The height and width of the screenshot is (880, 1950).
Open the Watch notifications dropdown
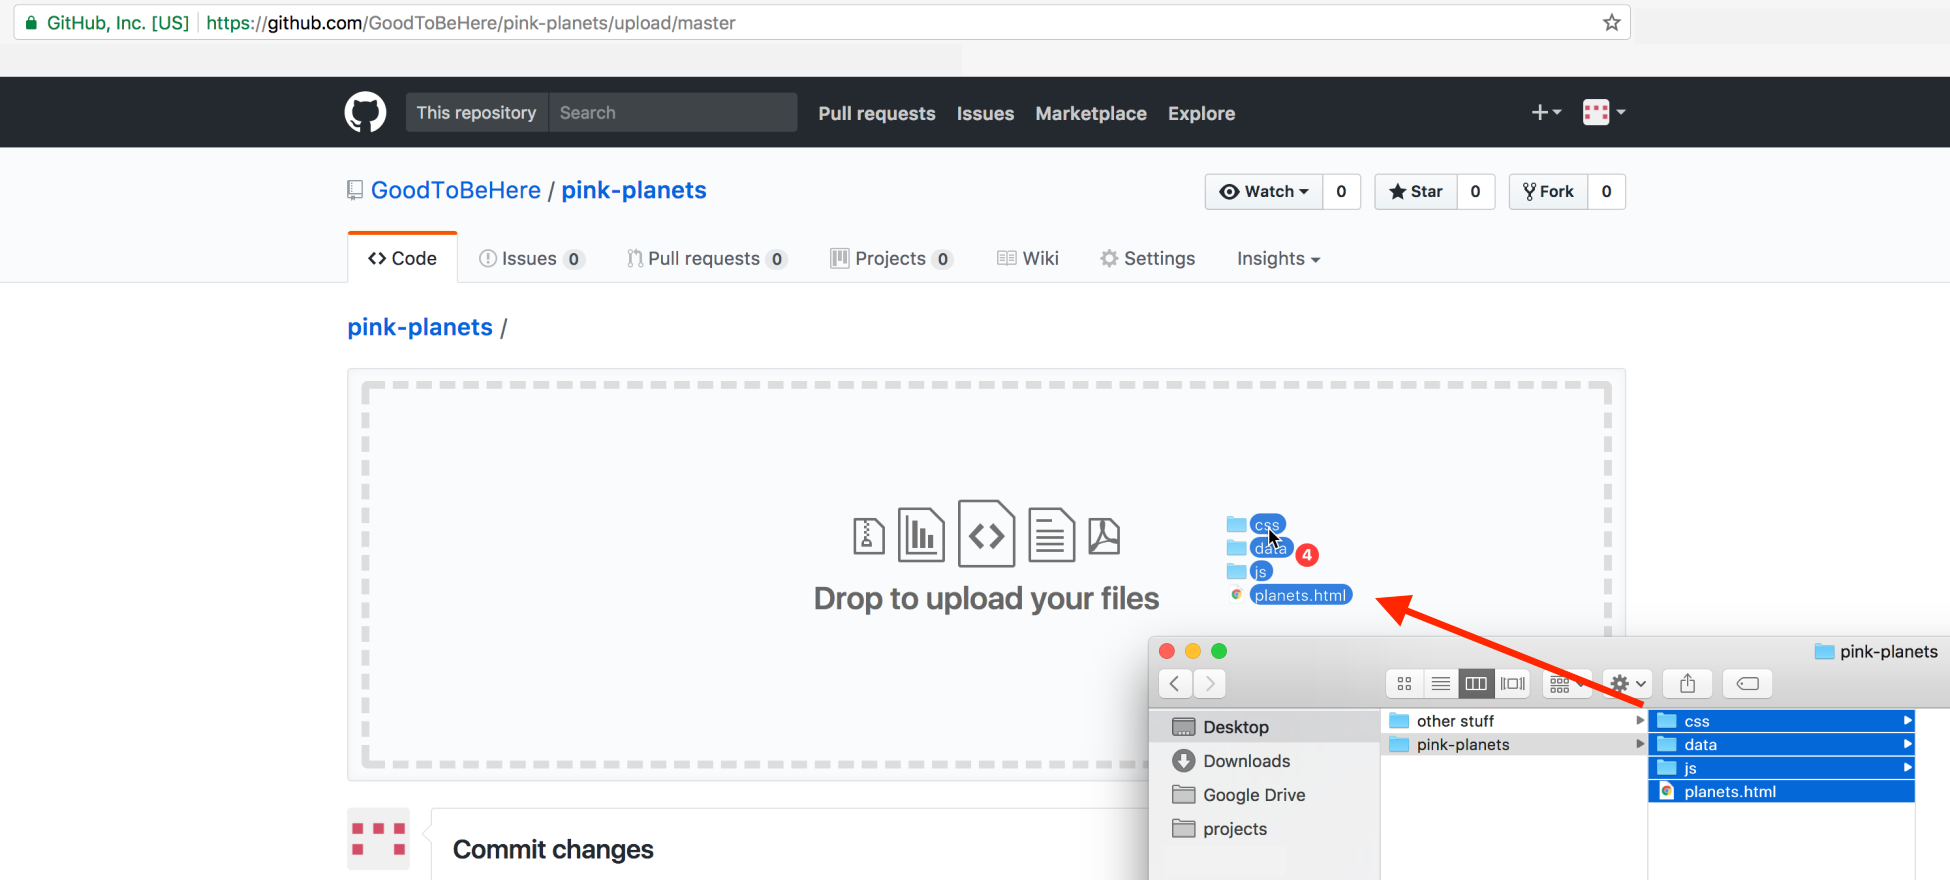click(x=1264, y=191)
